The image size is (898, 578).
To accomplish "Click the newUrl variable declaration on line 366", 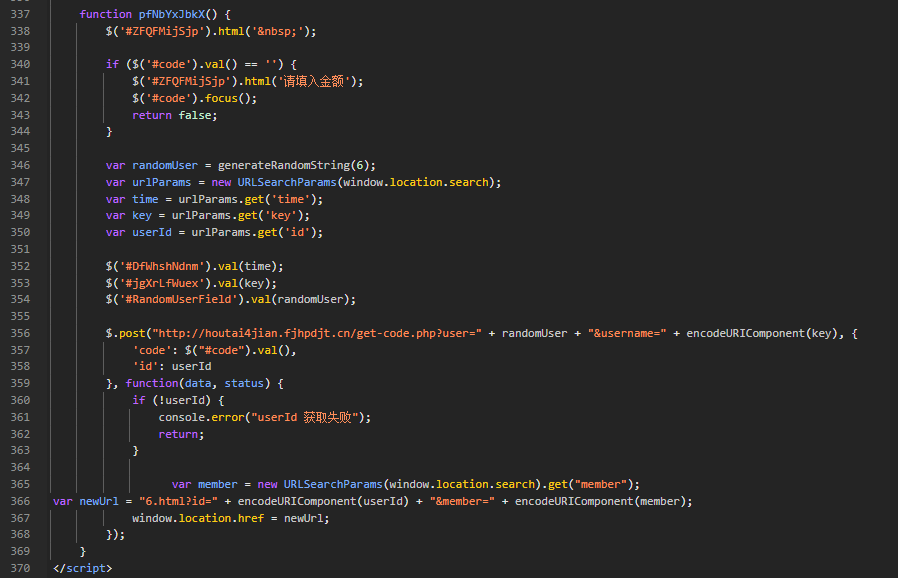I will pyautogui.click(x=99, y=501).
